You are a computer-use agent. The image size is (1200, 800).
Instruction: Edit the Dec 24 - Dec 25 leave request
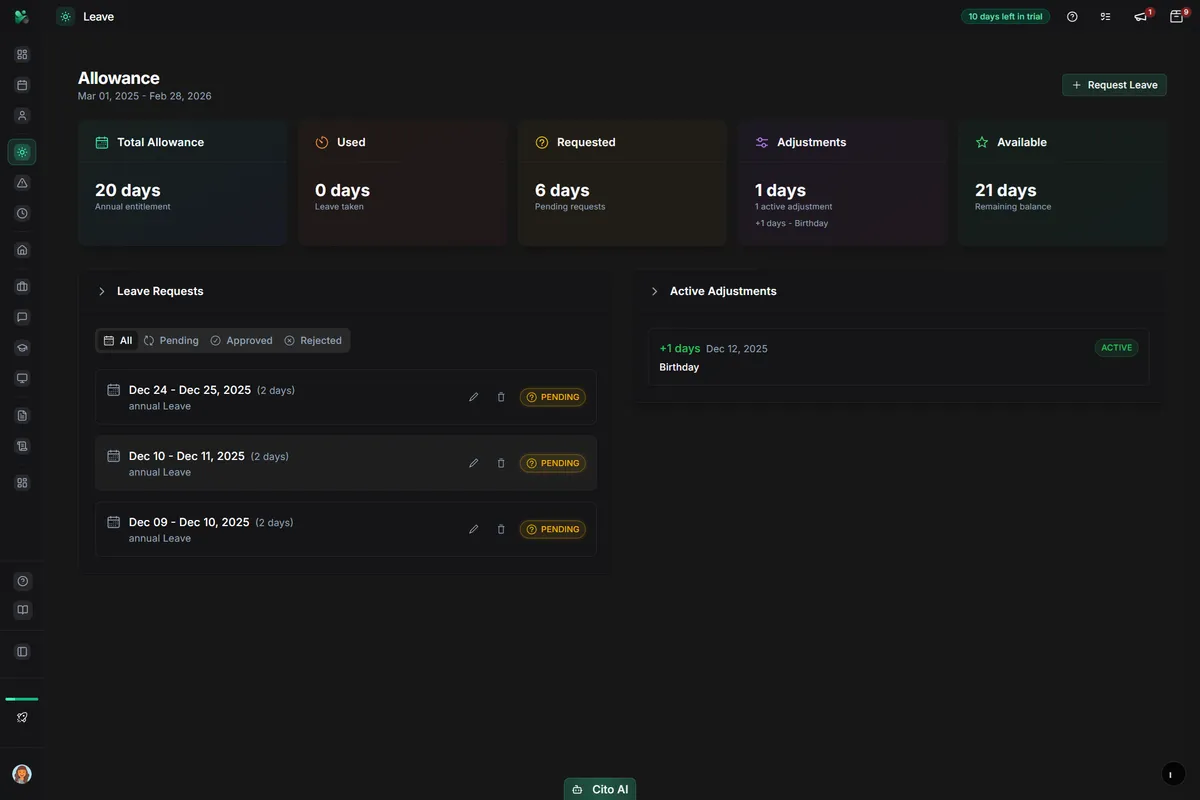pyautogui.click(x=474, y=397)
